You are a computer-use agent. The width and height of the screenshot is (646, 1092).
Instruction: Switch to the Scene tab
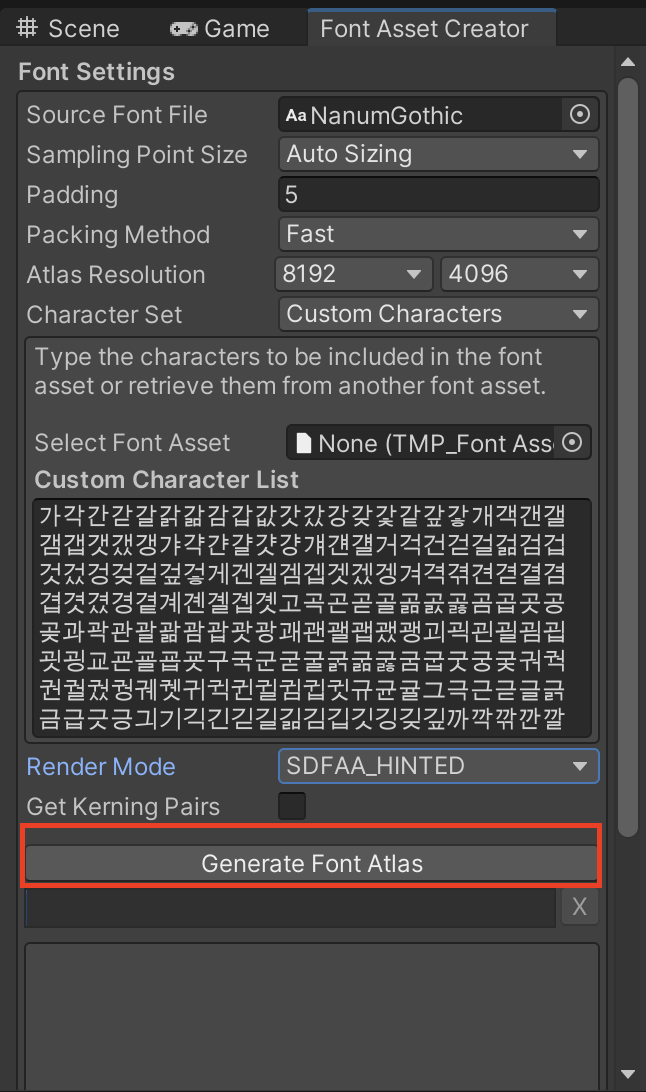68,29
